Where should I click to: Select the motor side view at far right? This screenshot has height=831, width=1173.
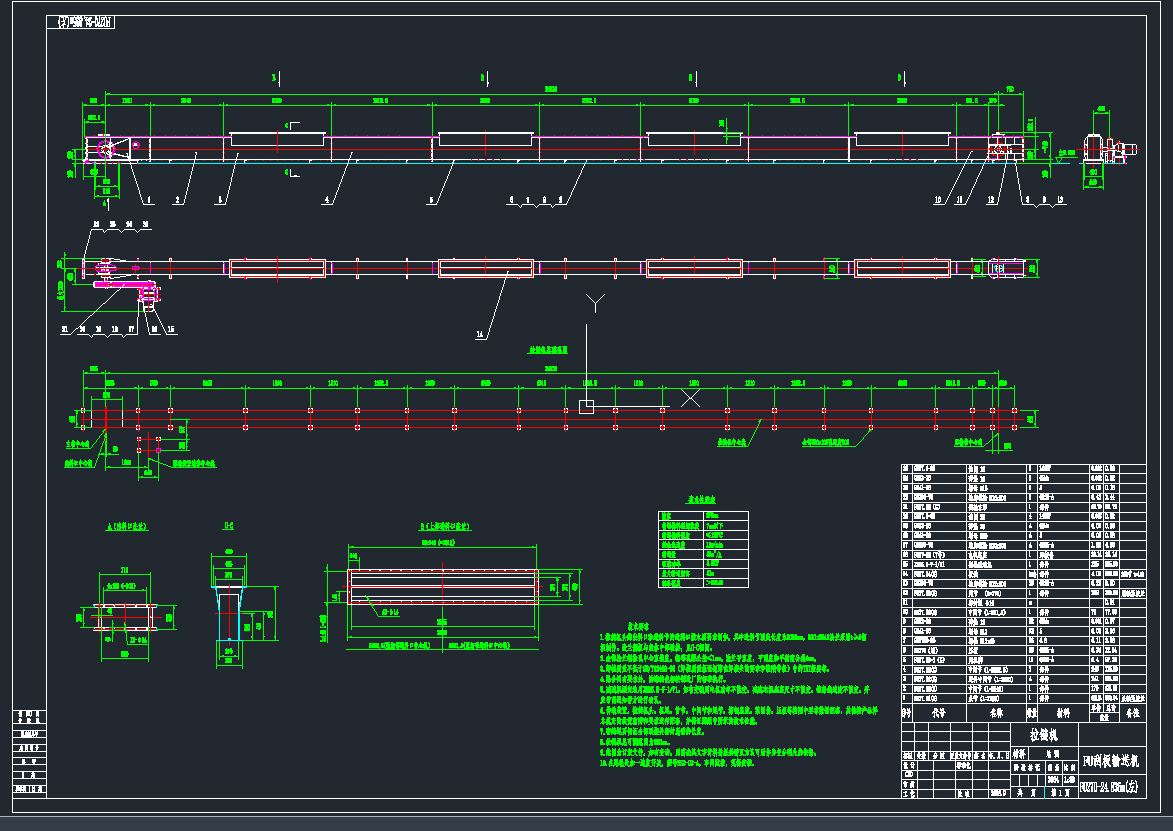click(x=1109, y=148)
